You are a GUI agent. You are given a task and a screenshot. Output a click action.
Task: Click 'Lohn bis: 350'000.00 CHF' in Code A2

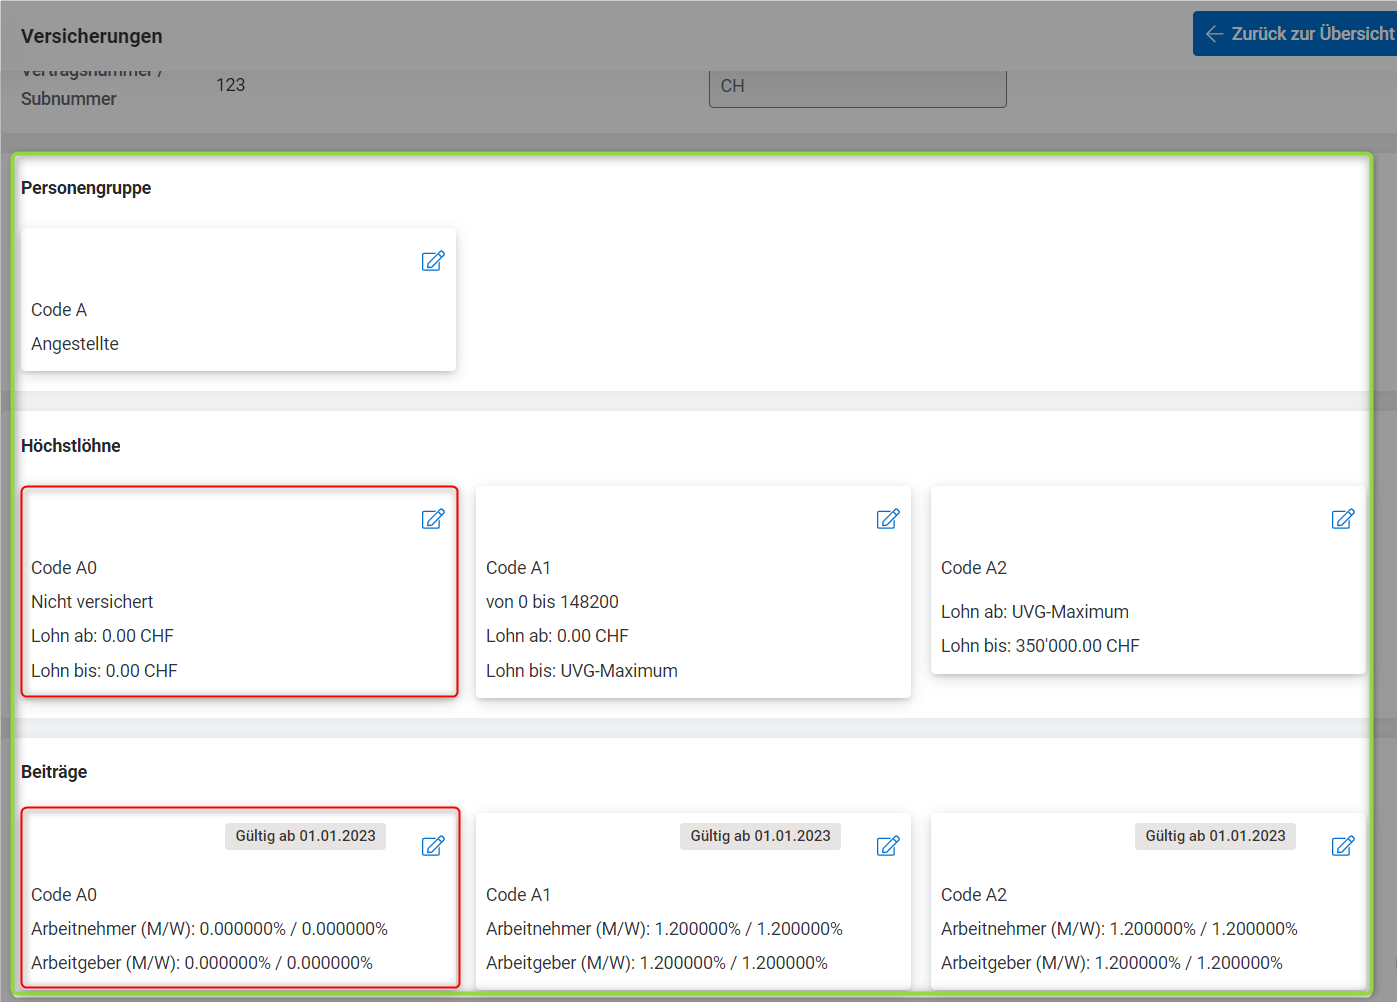1040,646
